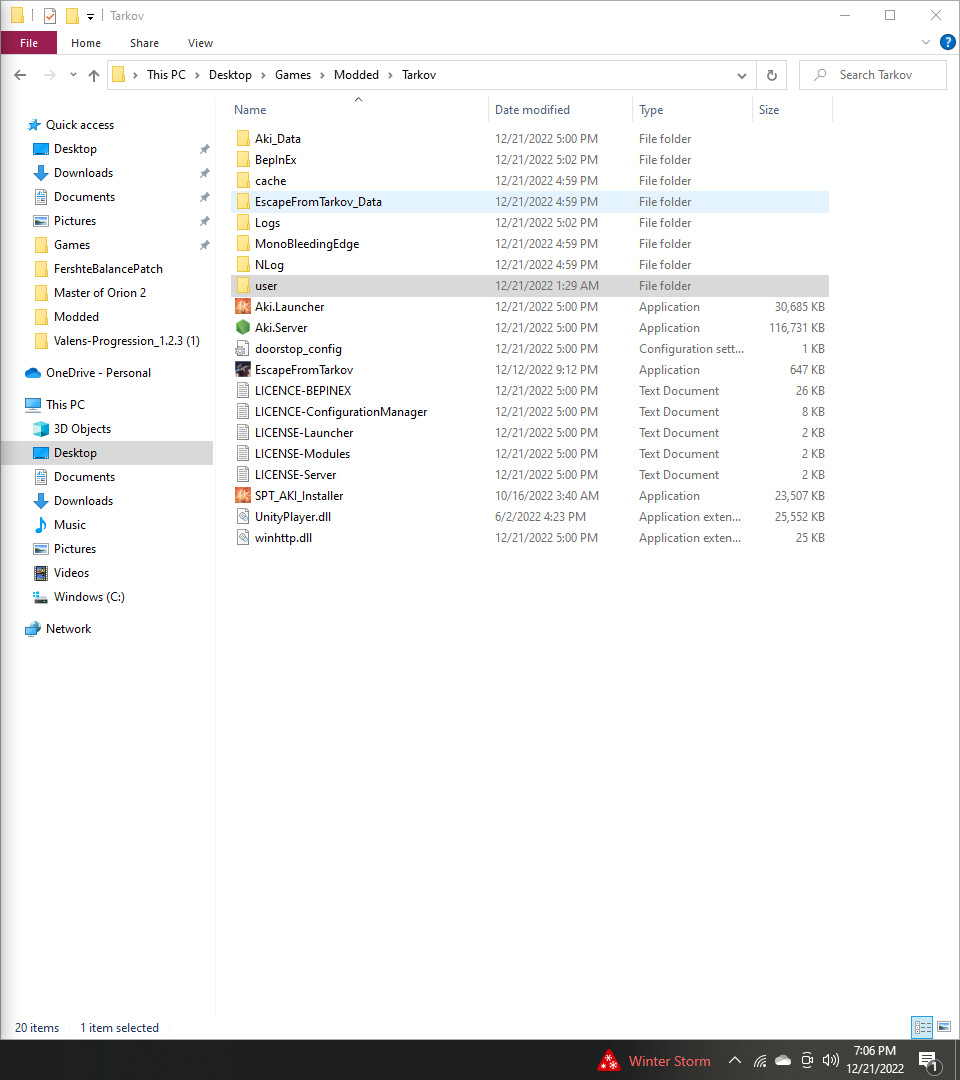This screenshot has width=960, height=1080.
Task: Switch to details view layout icon
Action: [x=922, y=1027]
